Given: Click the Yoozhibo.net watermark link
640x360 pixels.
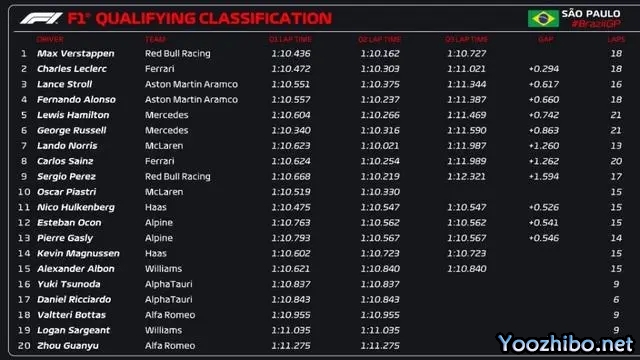Looking at the screenshot, I should pyautogui.click(x=565, y=344).
